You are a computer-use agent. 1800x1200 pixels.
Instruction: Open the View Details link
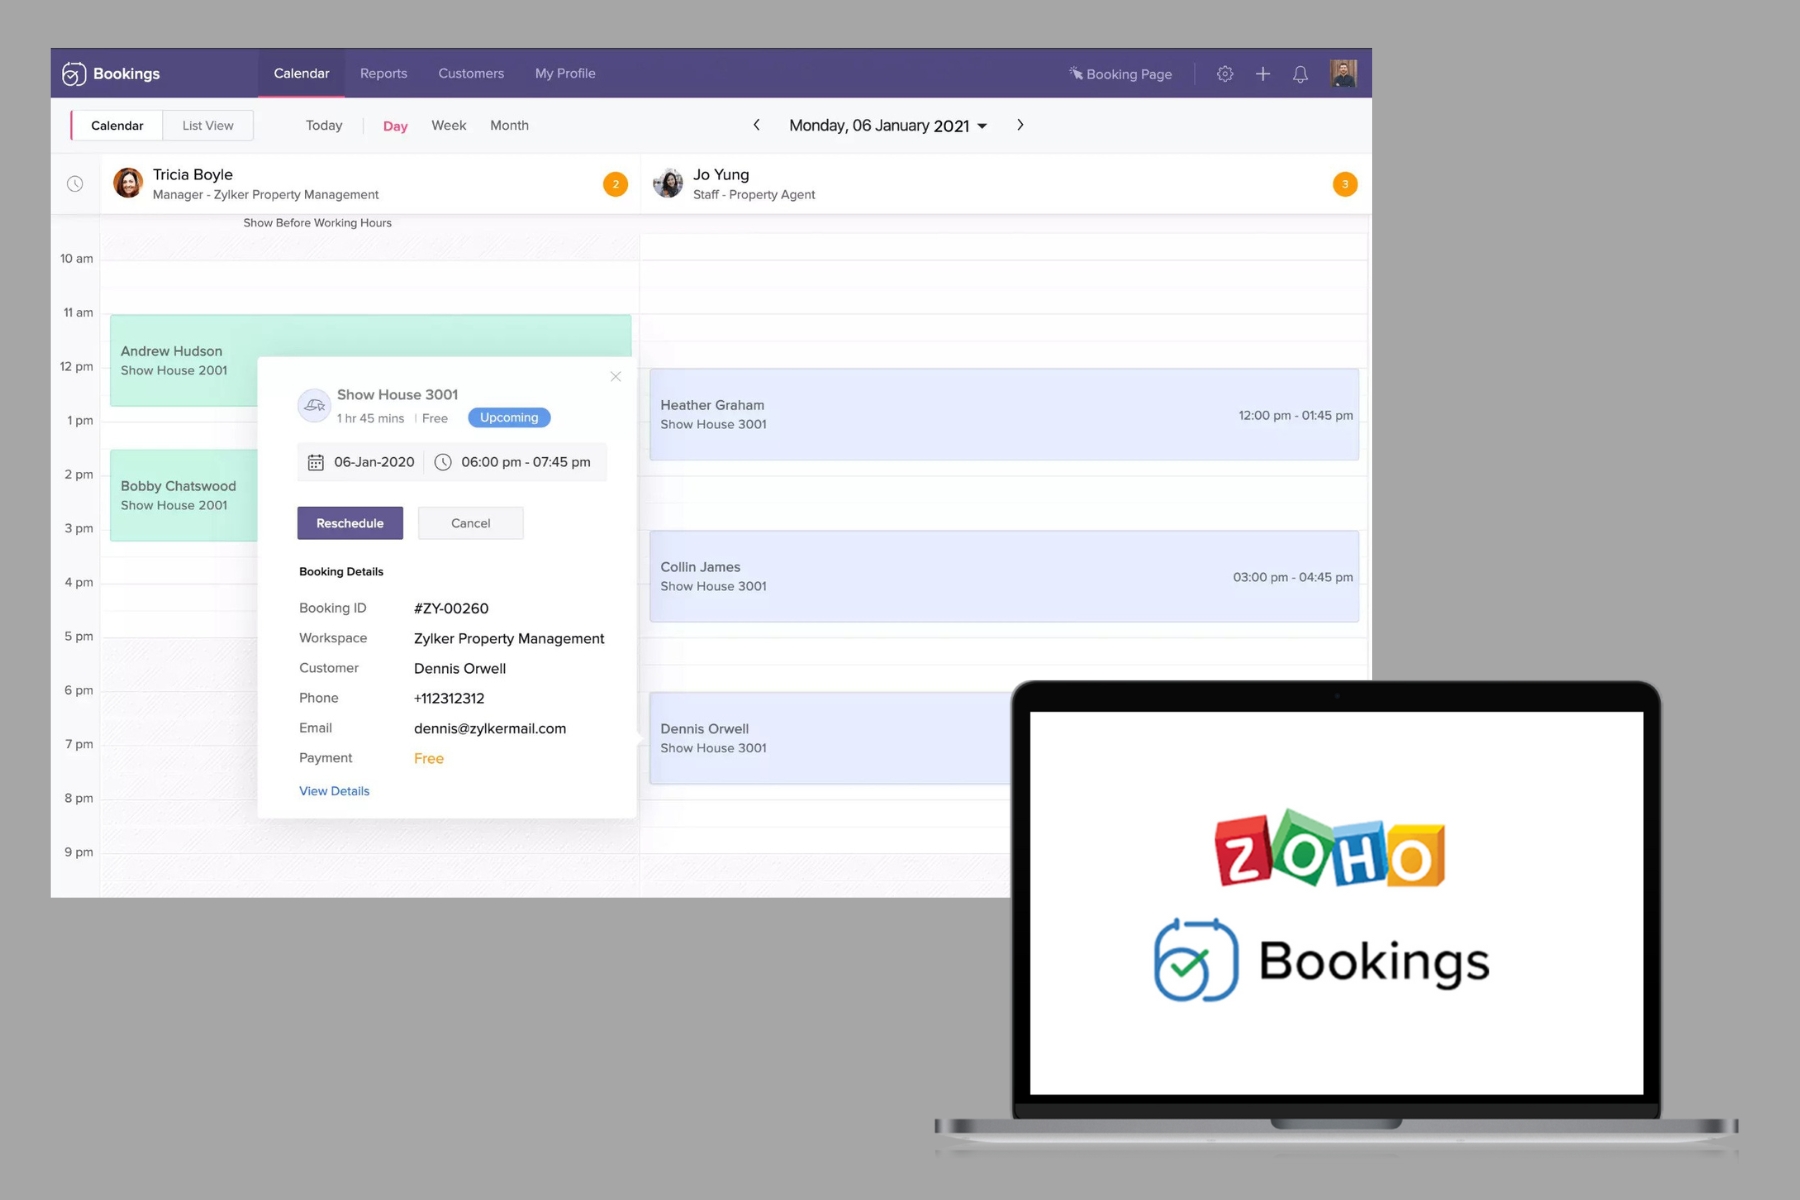(x=334, y=791)
